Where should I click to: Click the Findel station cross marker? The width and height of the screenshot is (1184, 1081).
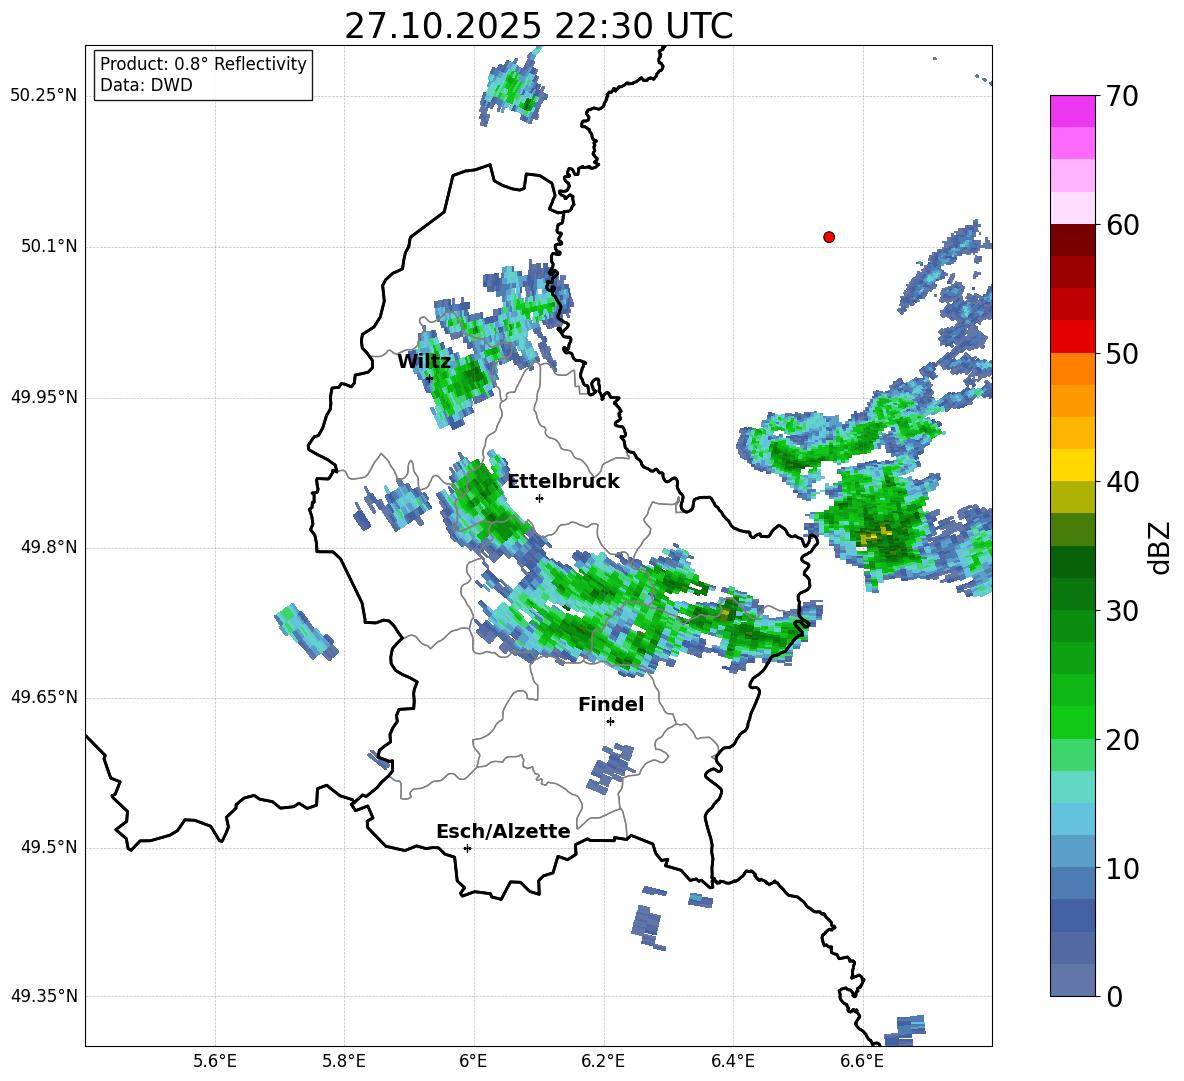pyautogui.click(x=610, y=722)
